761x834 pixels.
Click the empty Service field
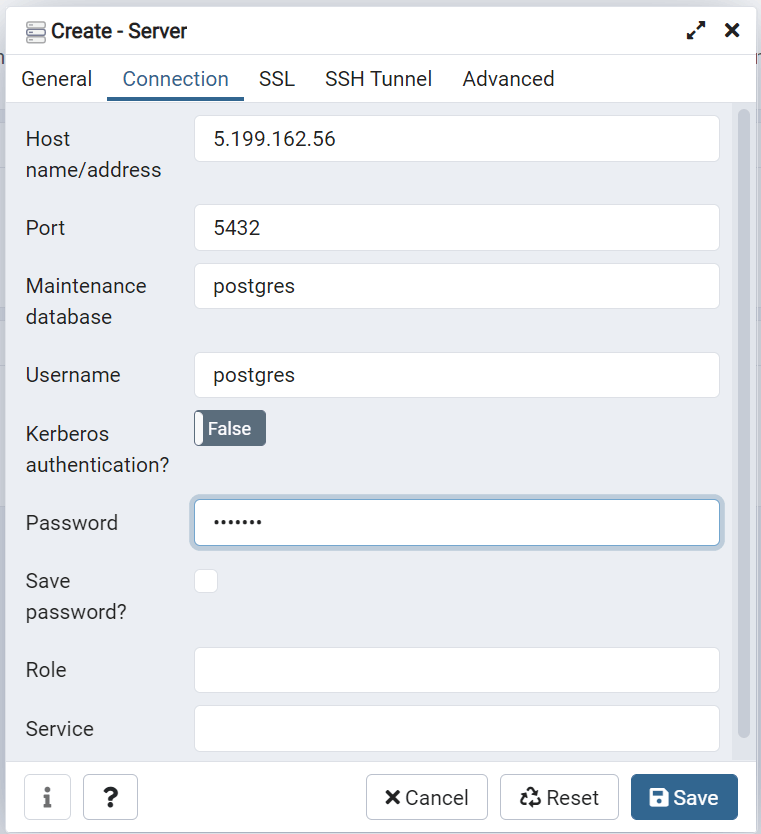pyautogui.click(x=456, y=728)
